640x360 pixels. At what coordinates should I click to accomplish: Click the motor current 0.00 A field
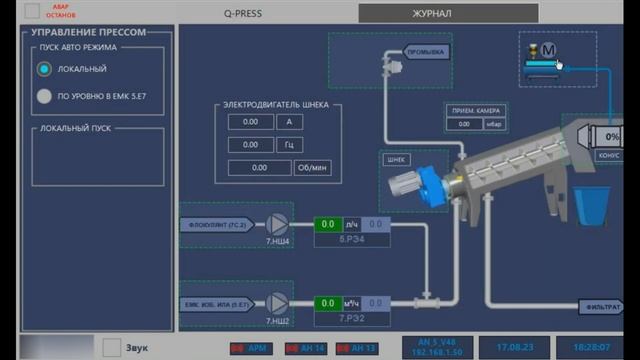(251, 122)
